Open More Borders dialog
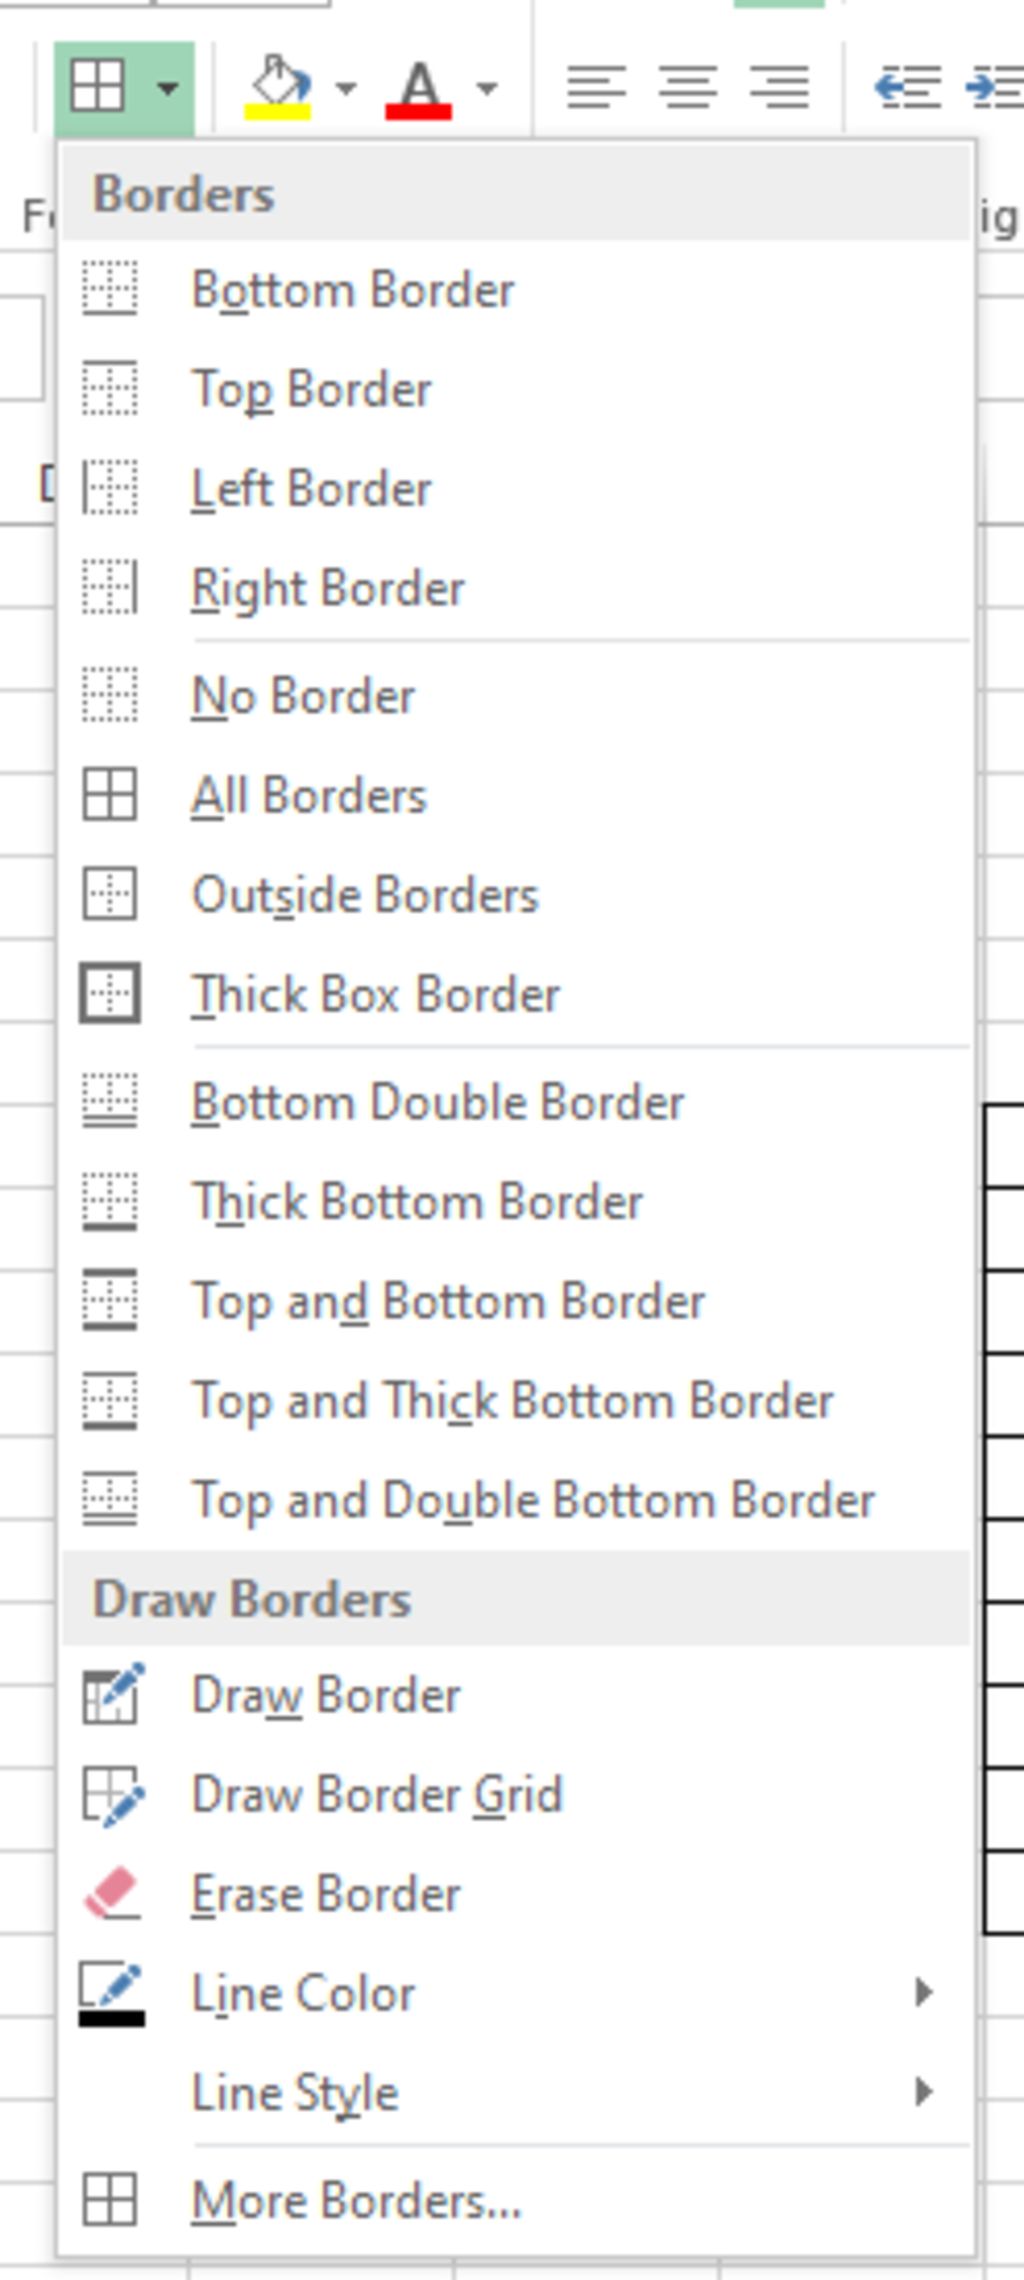 356,2201
